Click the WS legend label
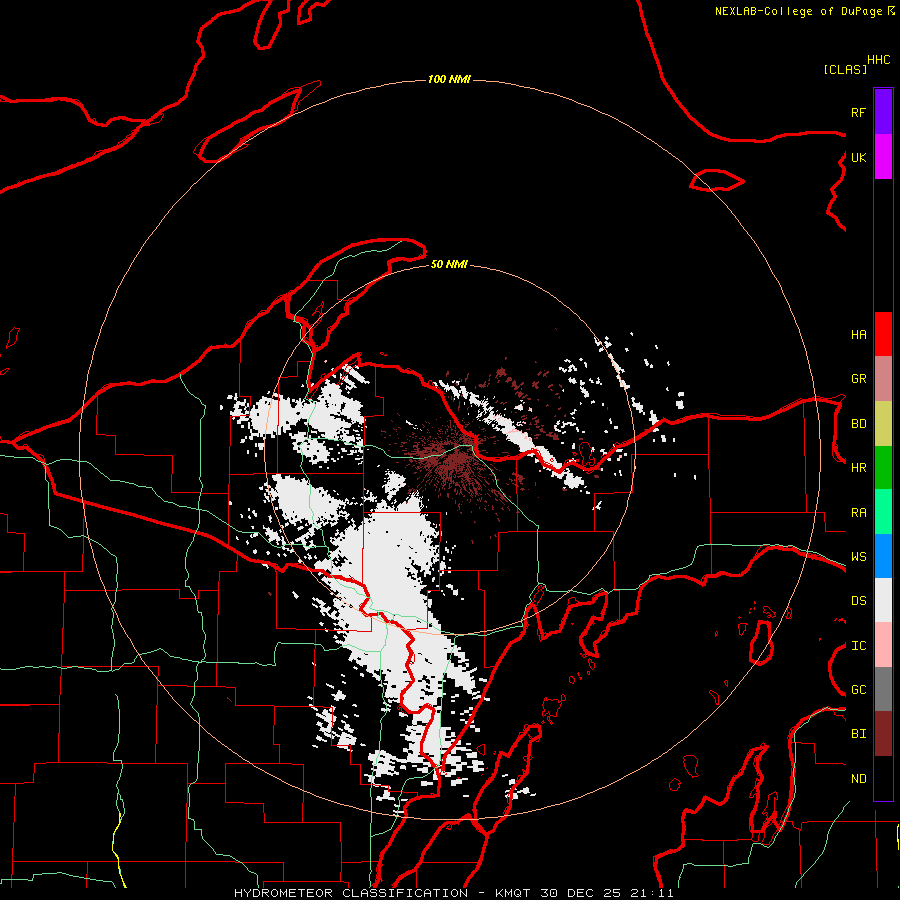 [858, 557]
